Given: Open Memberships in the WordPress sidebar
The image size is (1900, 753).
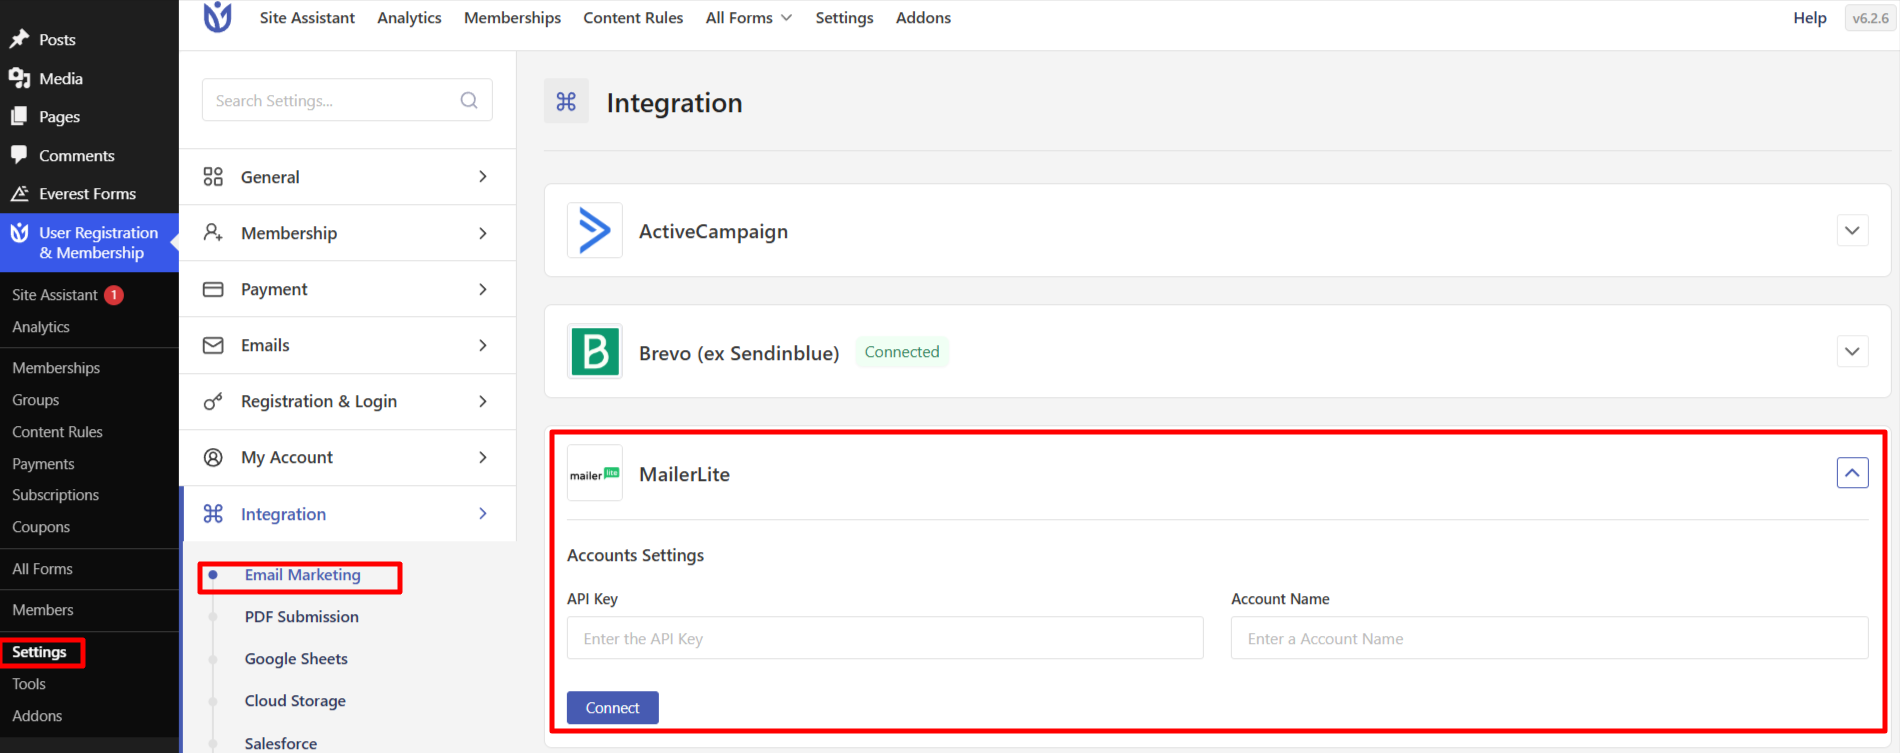Looking at the screenshot, I should (56, 368).
